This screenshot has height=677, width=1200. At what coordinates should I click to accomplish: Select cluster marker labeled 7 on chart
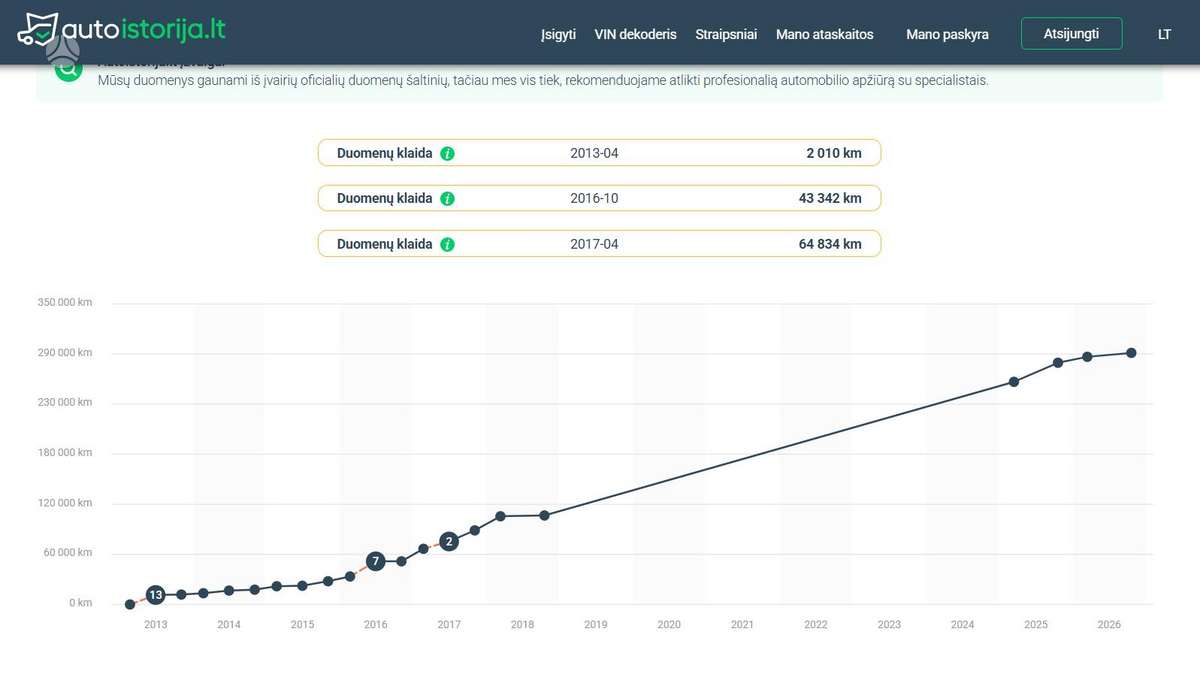click(x=375, y=561)
